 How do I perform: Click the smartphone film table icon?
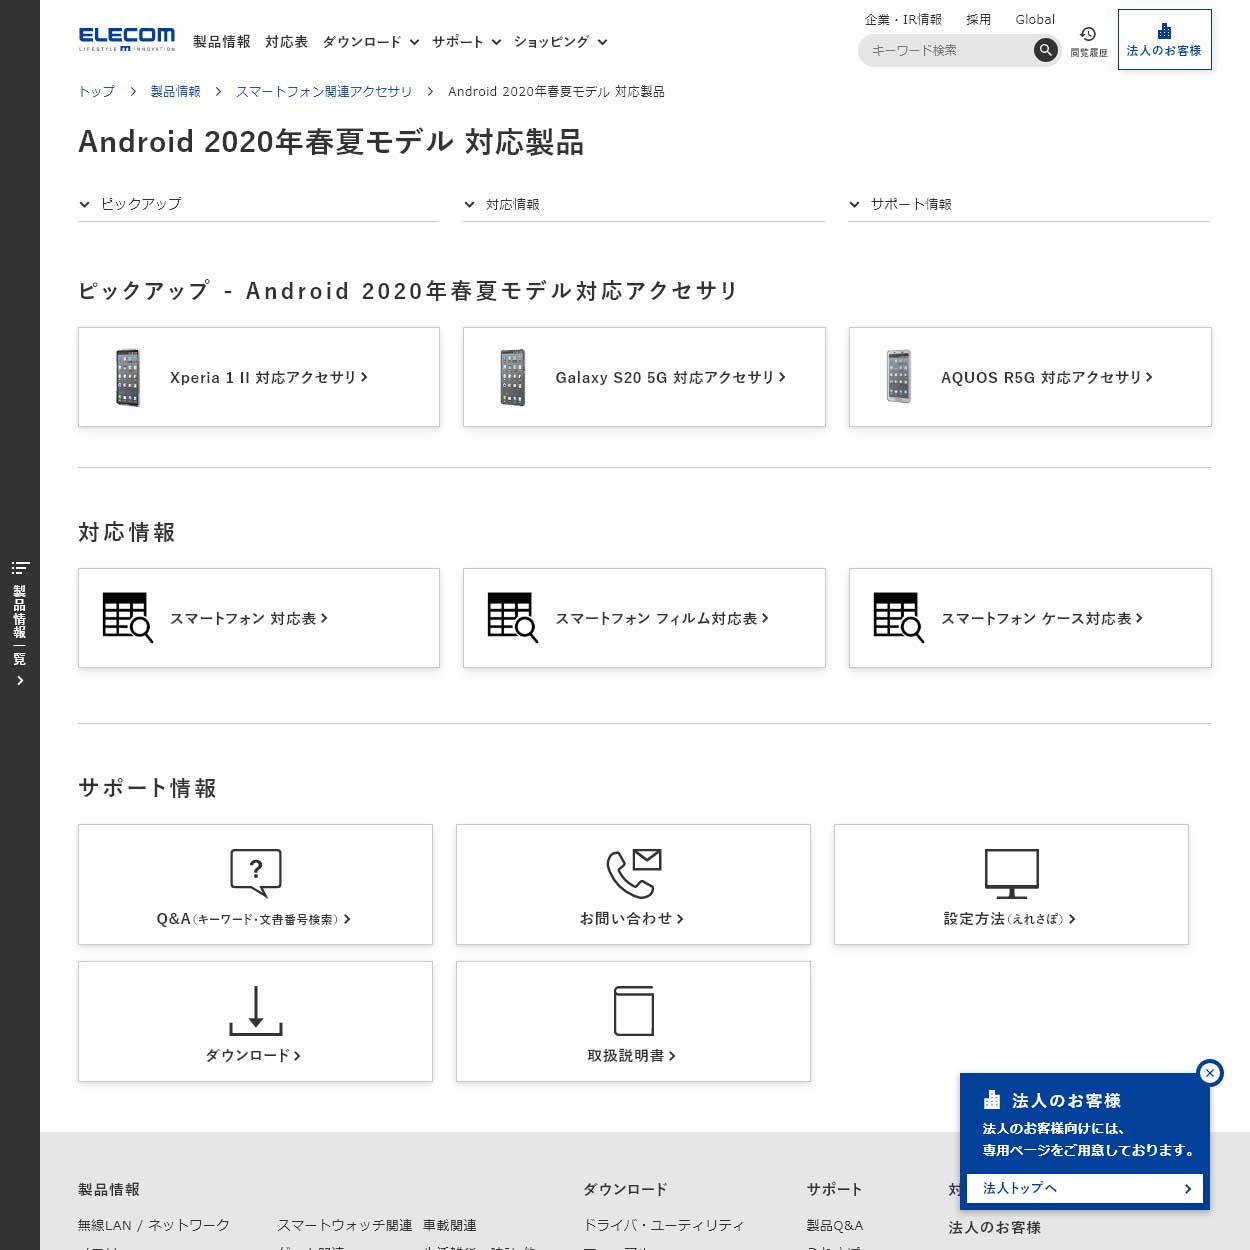click(x=513, y=618)
